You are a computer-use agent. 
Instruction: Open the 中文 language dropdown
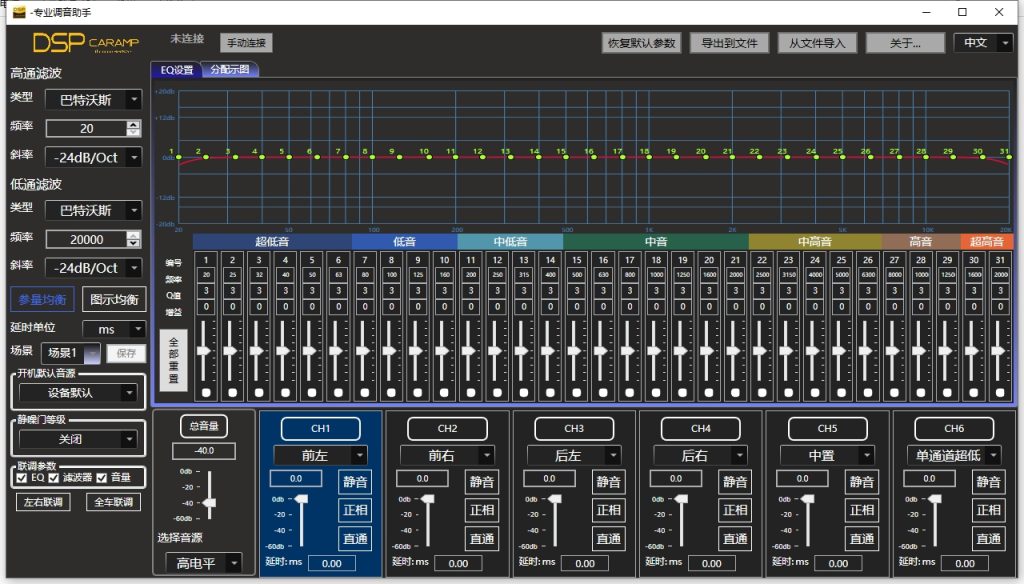pos(983,42)
